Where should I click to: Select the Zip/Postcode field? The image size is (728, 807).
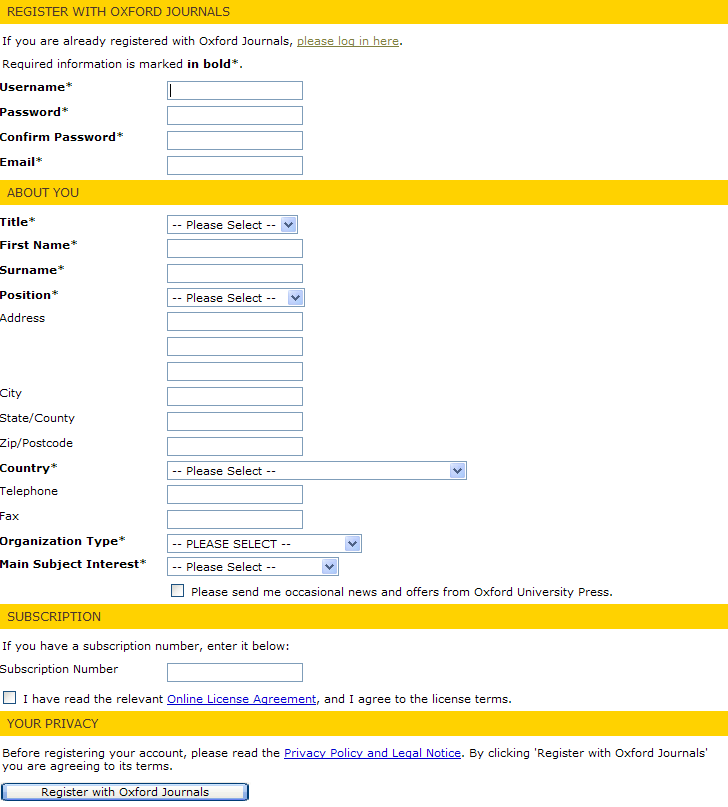click(x=235, y=446)
